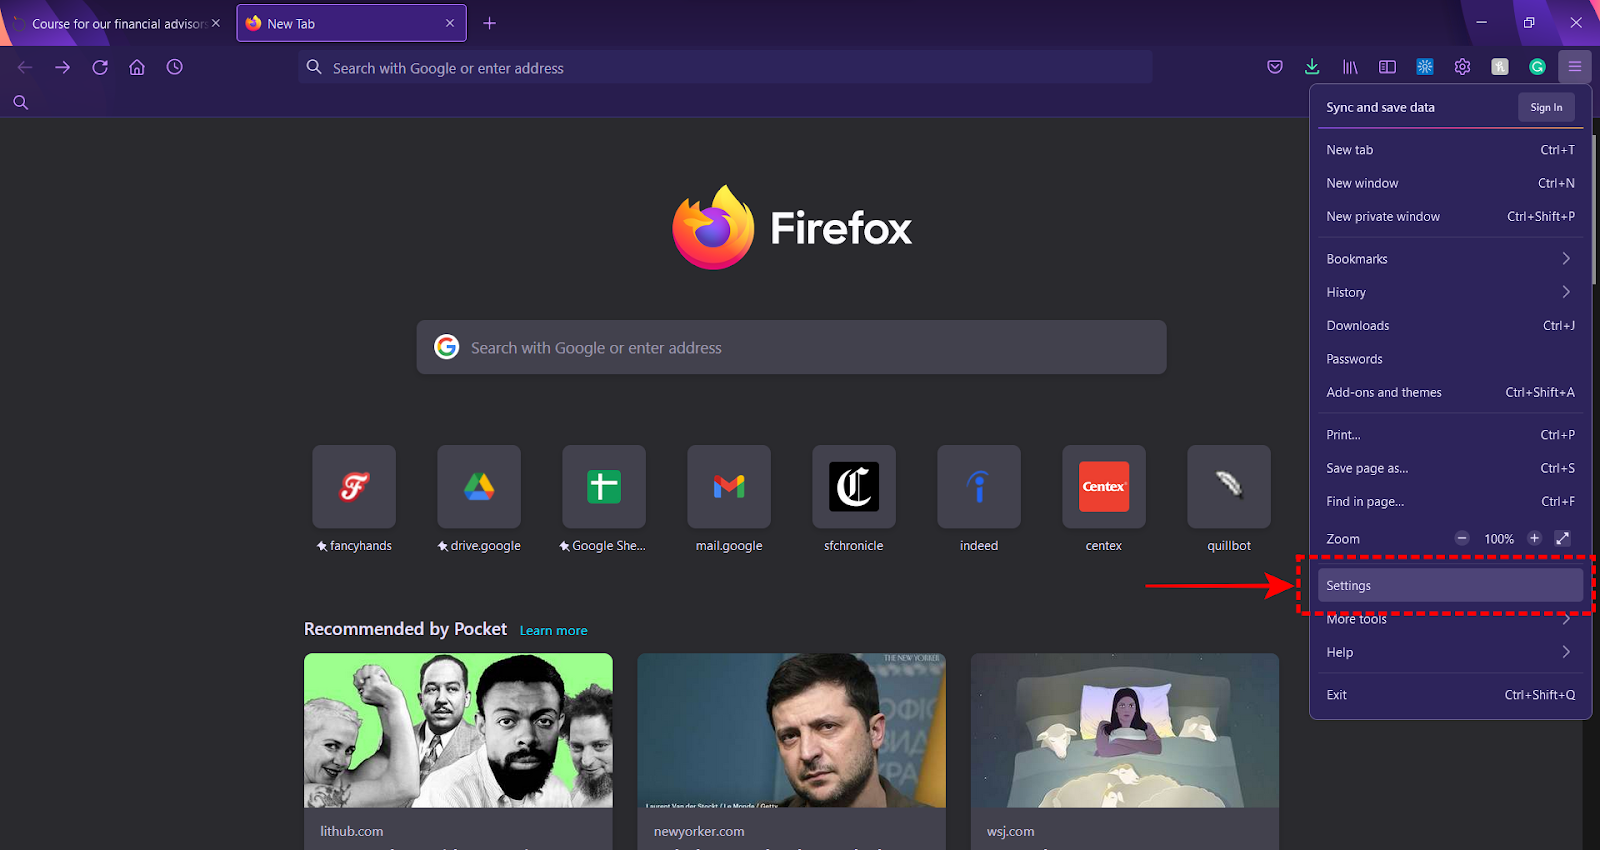
Task: Enter full screen via Zoom row icon
Action: (x=1563, y=538)
